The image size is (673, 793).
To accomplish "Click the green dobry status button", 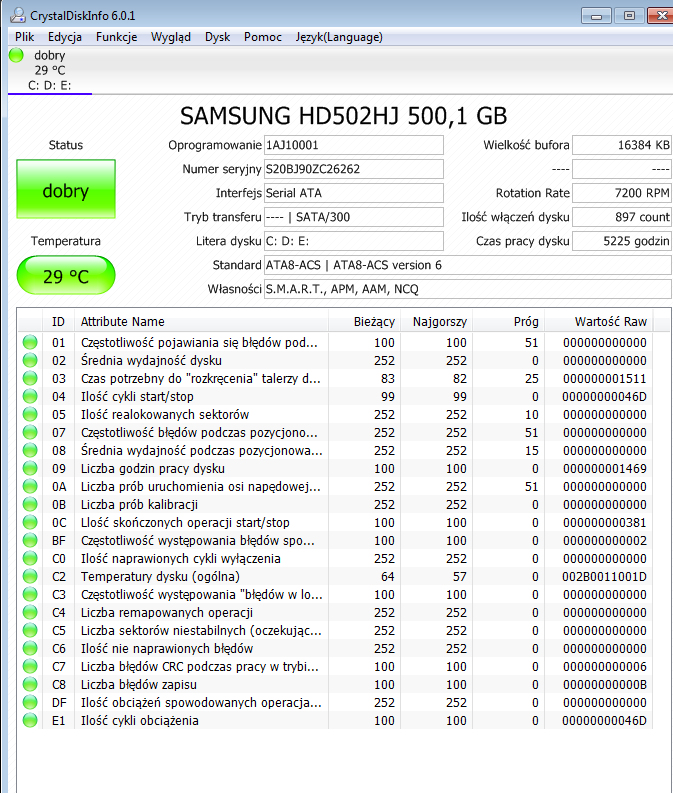I will coord(66,189).
